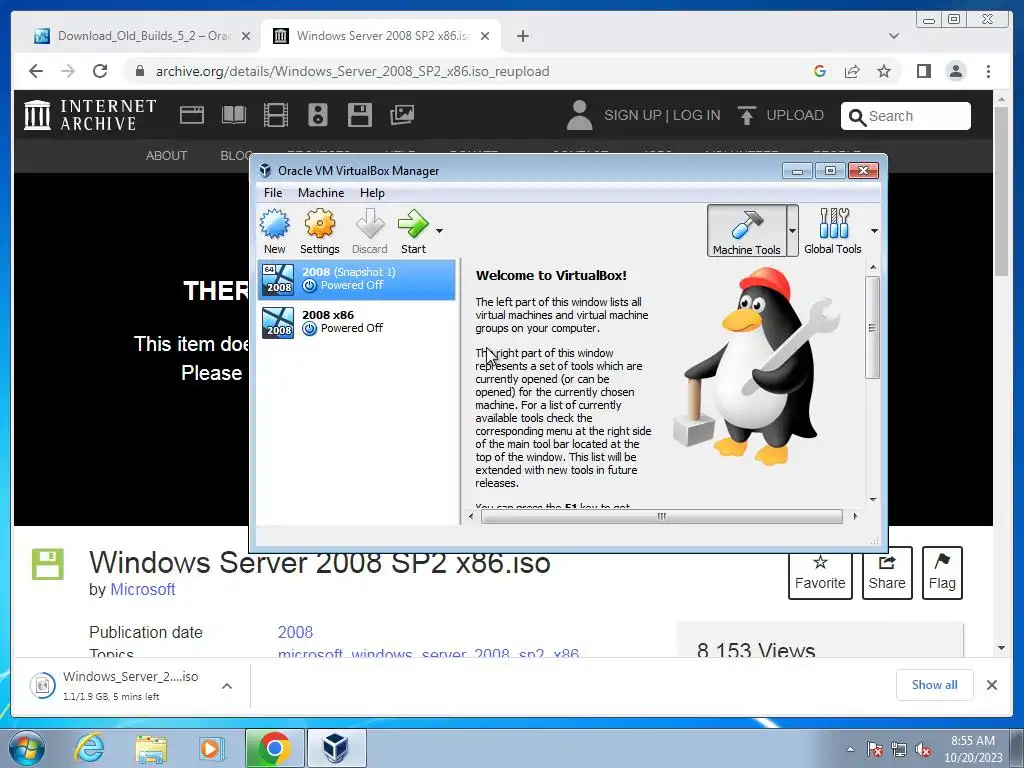Reload the archive.org page
1024x768 pixels.
pos(100,71)
